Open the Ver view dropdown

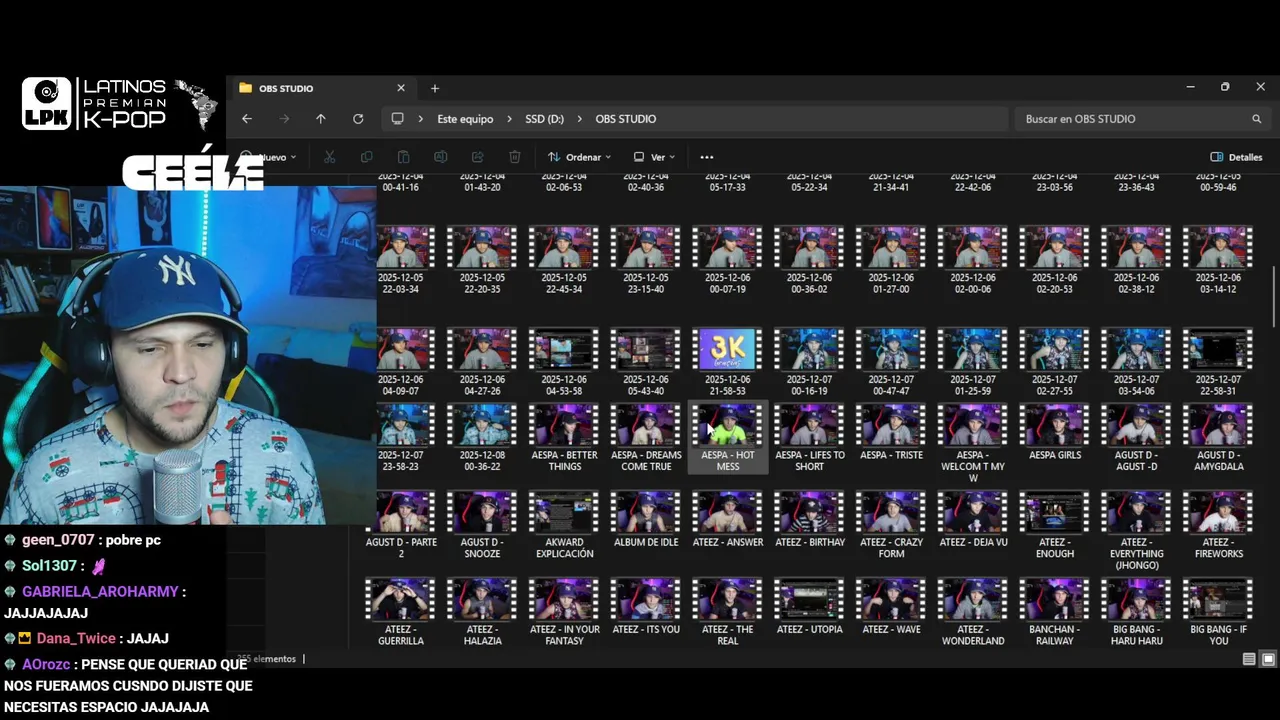(x=654, y=157)
